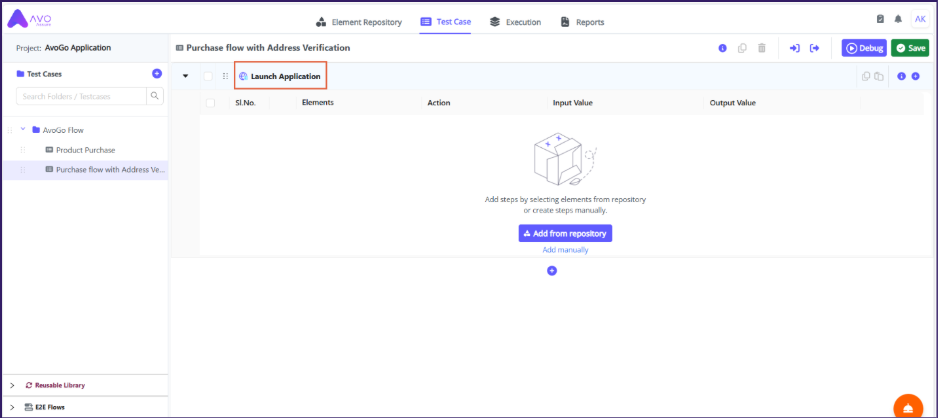The height and width of the screenshot is (418, 939).
Task: Open the clipboard icon in top bar
Action: 880,19
